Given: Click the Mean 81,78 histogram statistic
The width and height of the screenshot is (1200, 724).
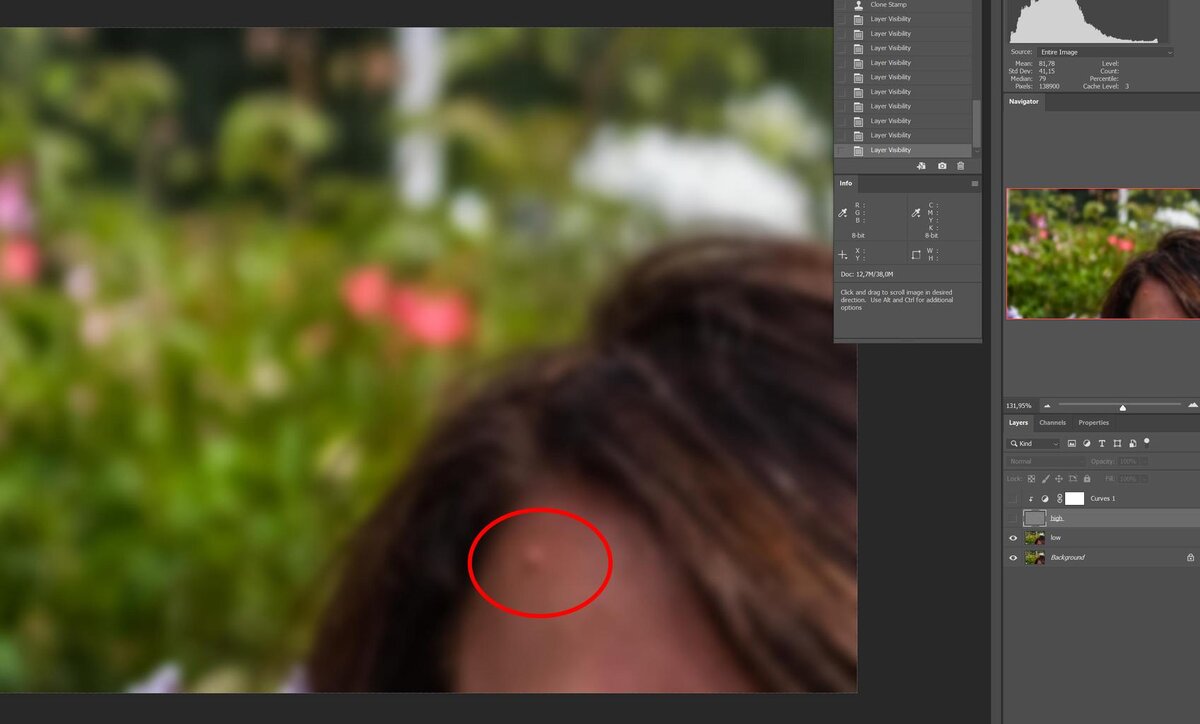Looking at the screenshot, I should point(1033,63).
